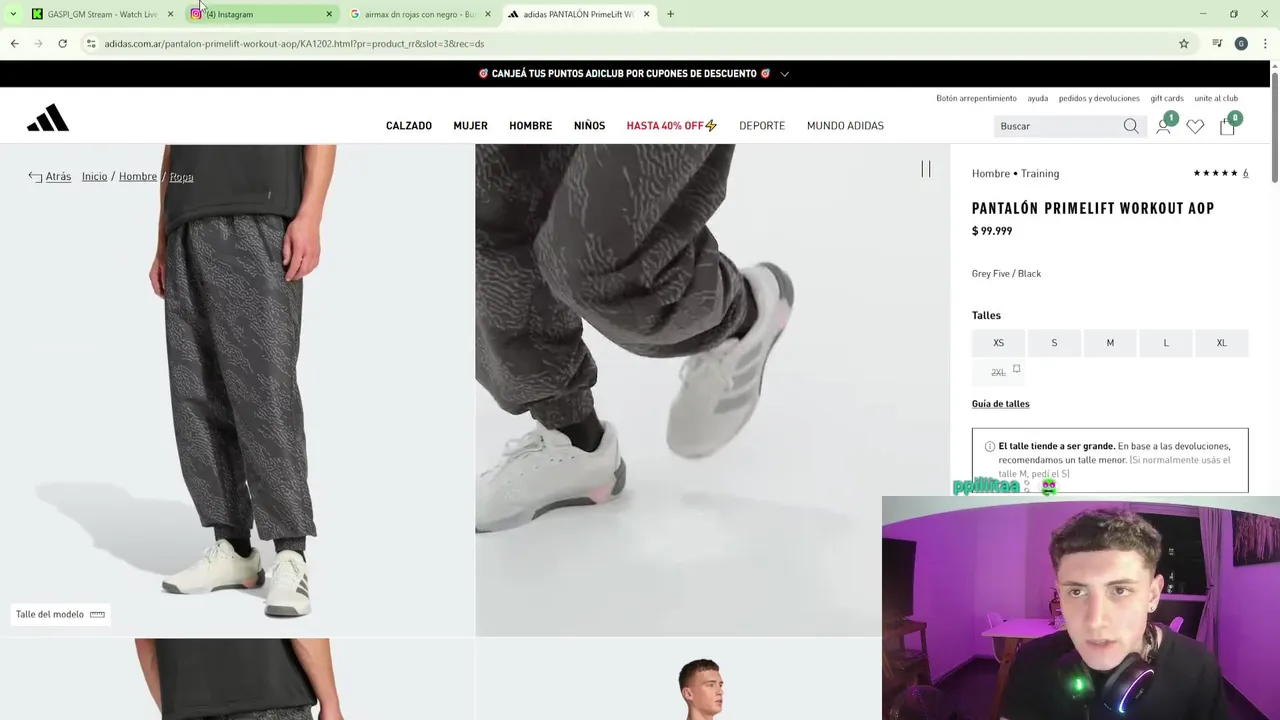Open the HOMBRE menu
The height and width of the screenshot is (720, 1280).
[530, 126]
